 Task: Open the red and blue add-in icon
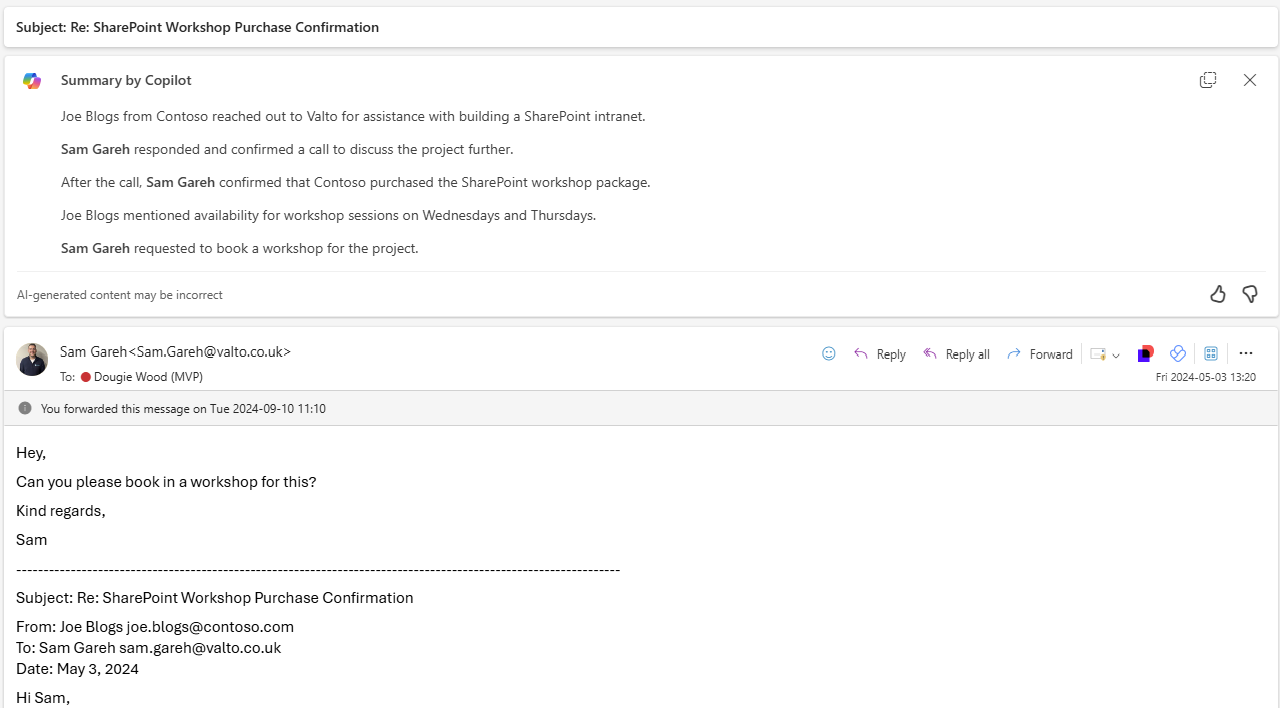1146,353
